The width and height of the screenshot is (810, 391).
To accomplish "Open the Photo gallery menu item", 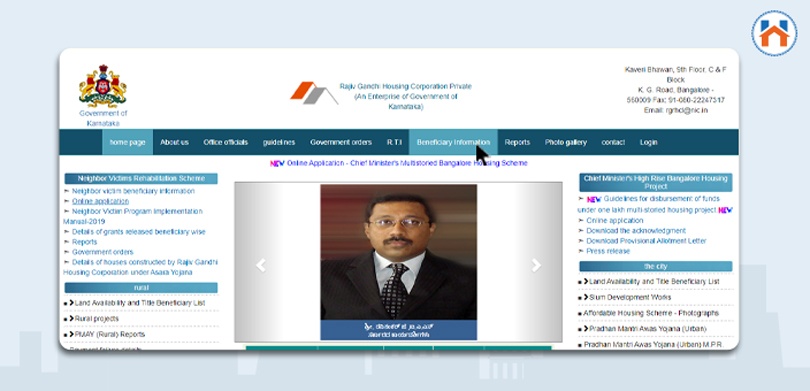I will [x=566, y=142].
